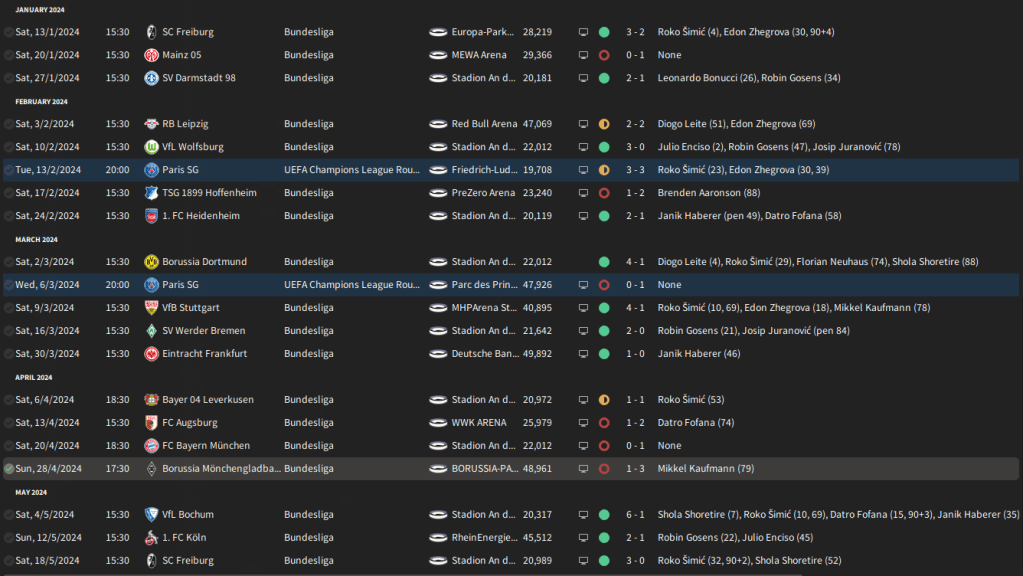Screen dimensions: 1023x576
Task: View the 4 - 1 result against VfB Stuttgart
Action: 635,308
